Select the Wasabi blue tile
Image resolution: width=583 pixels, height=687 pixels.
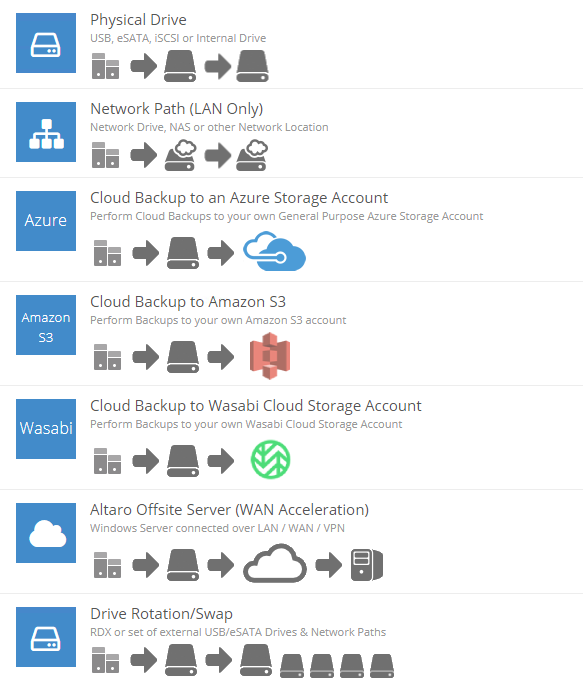pos(46,428)
